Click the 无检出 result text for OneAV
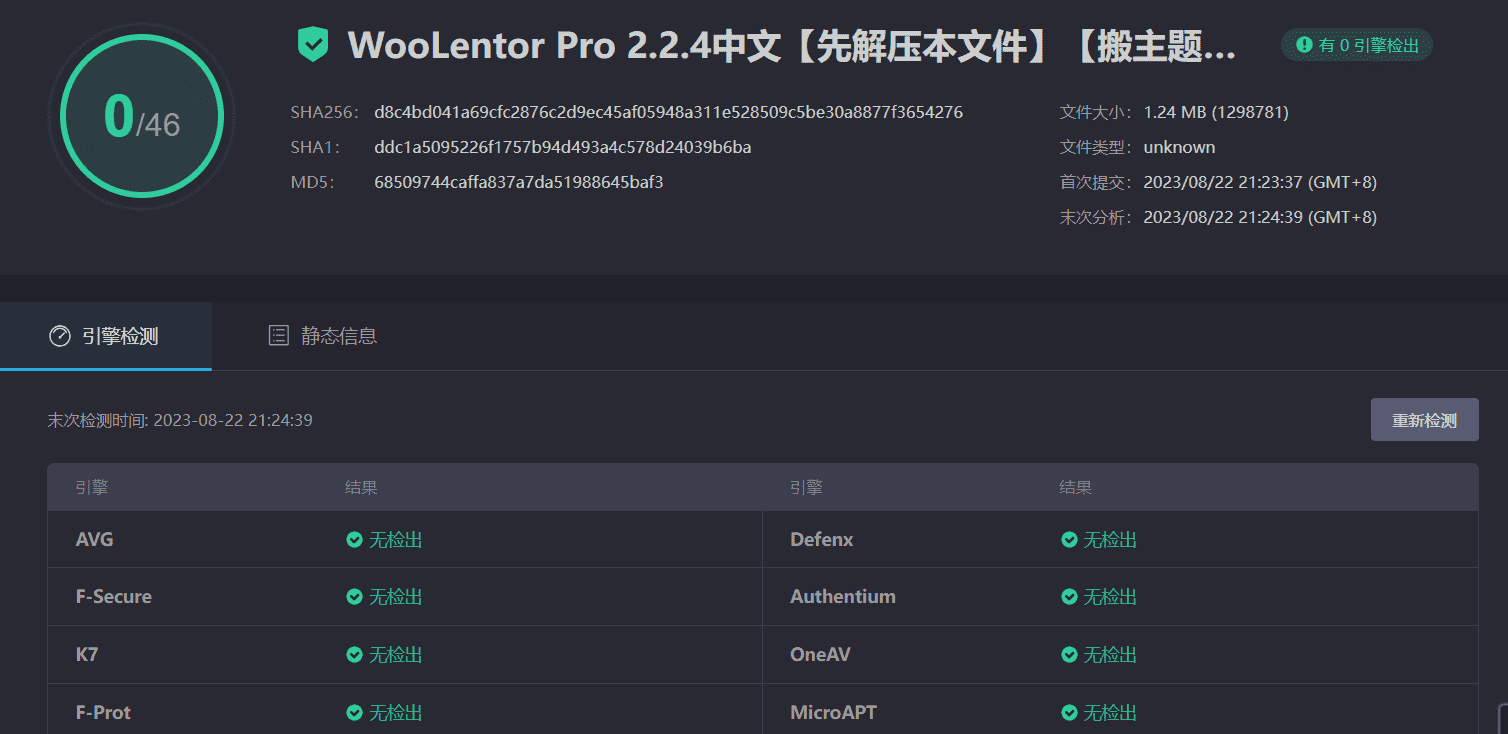Screen dimensions: 1508x734 (x=1111, y=655)
